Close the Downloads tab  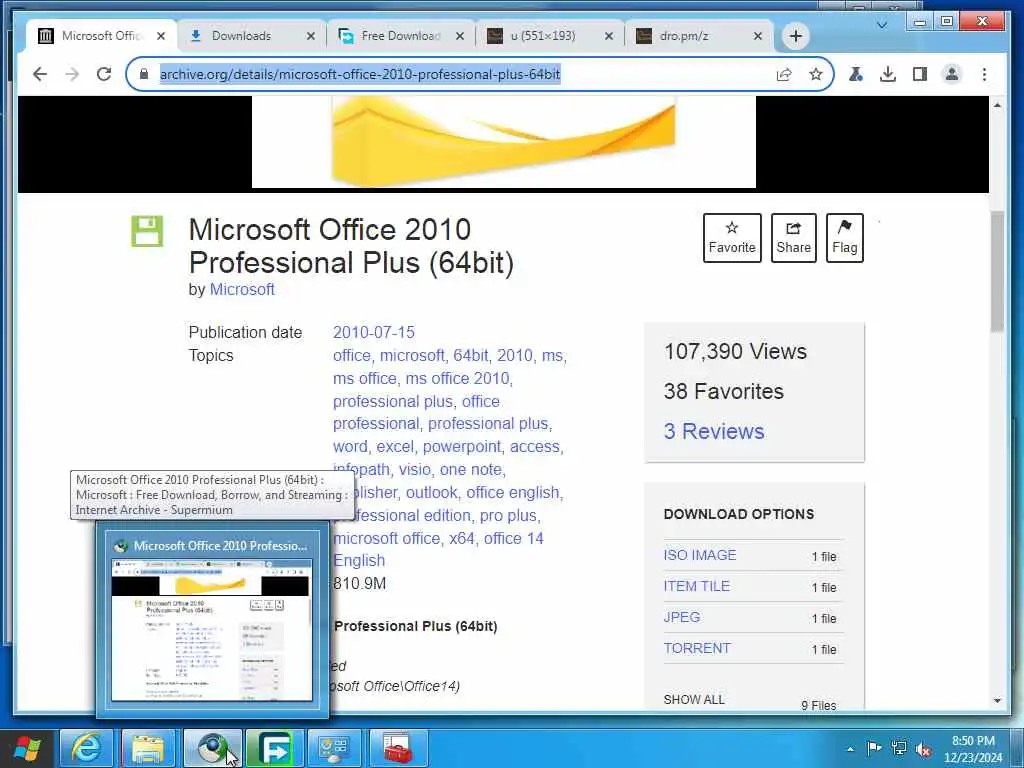coord(311,36)
